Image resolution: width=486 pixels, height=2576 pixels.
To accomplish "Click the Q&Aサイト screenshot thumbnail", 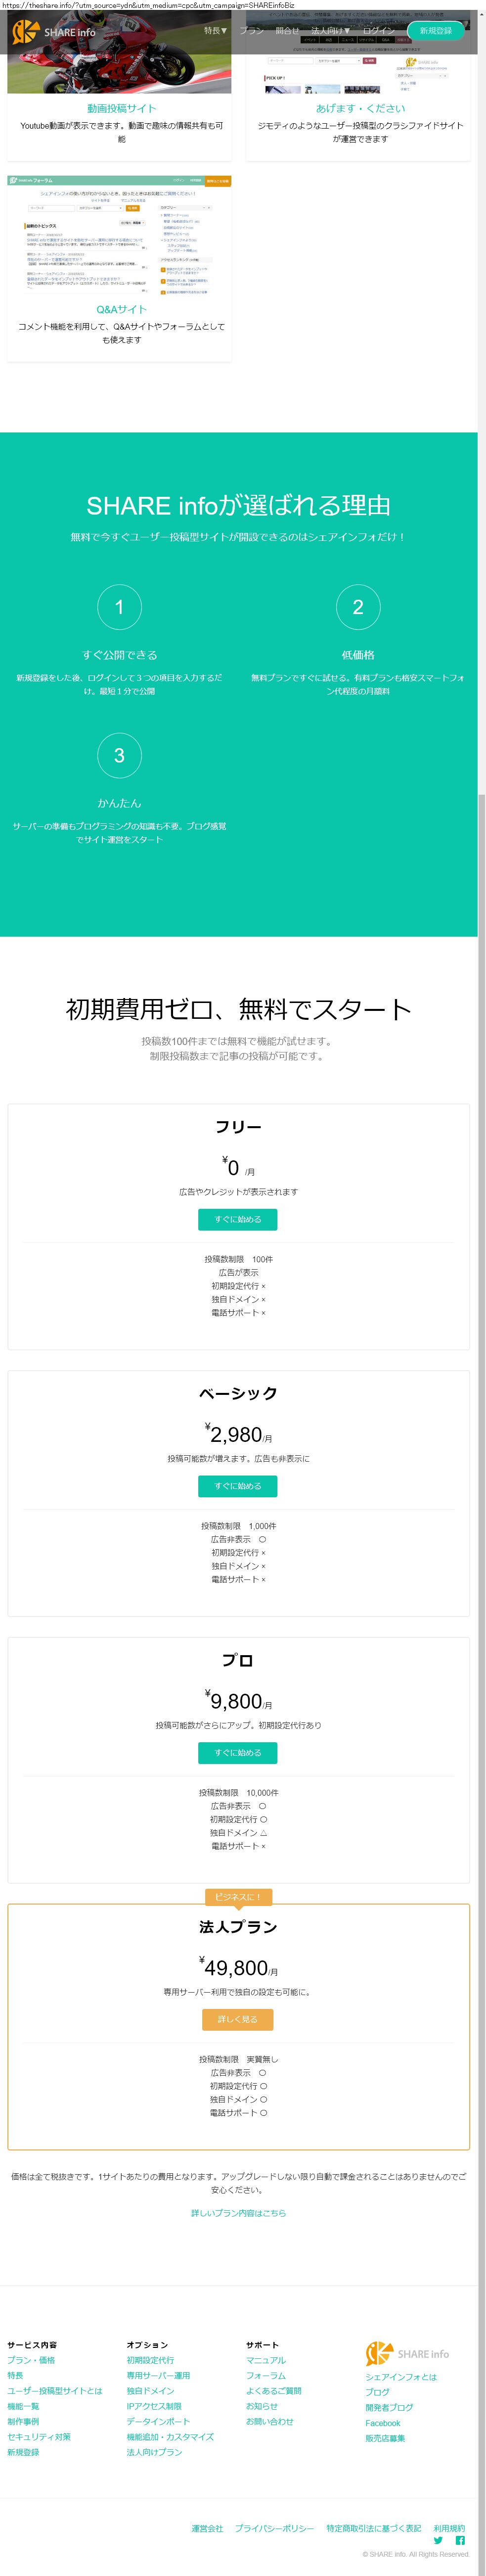I will pyautogui.click(x=119, y=237).
